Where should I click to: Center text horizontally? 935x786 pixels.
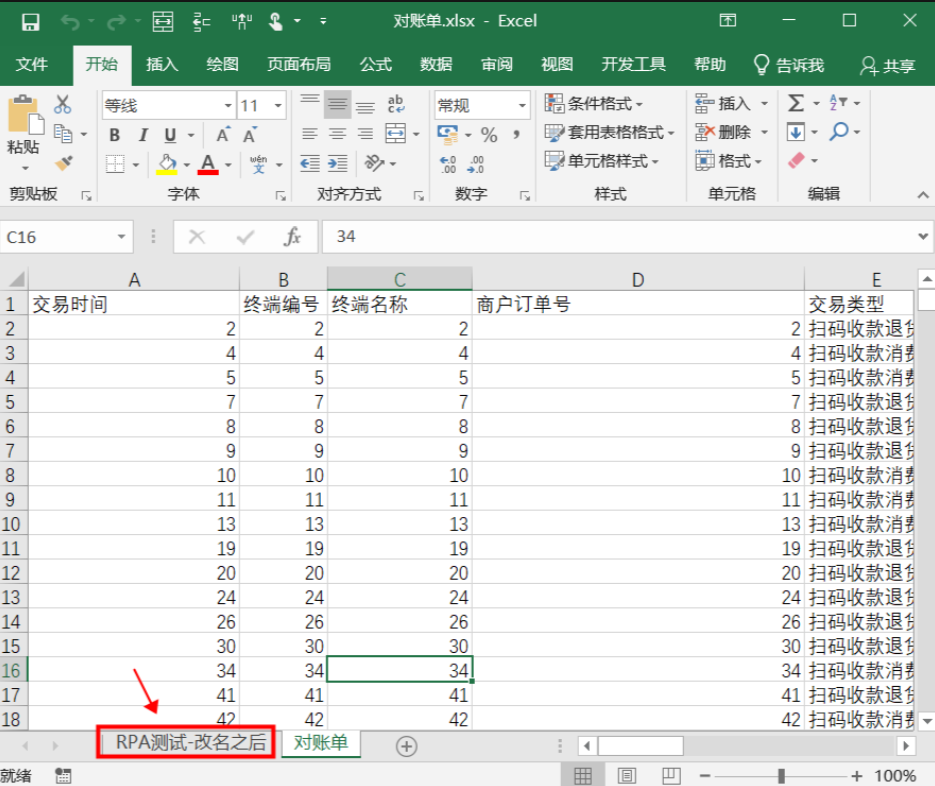[338, 134]
